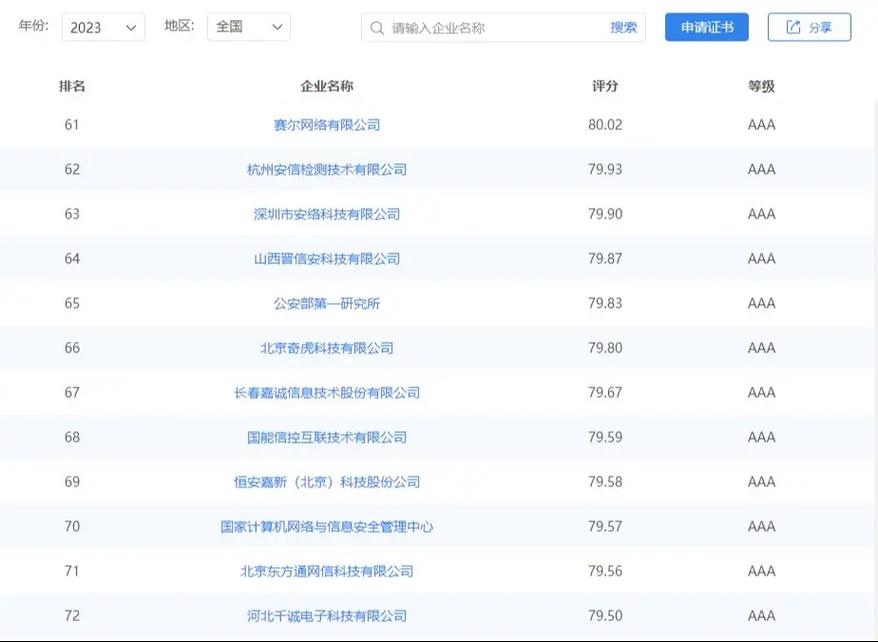Select score 79.50
878x642 pixels.
(605, 616)
